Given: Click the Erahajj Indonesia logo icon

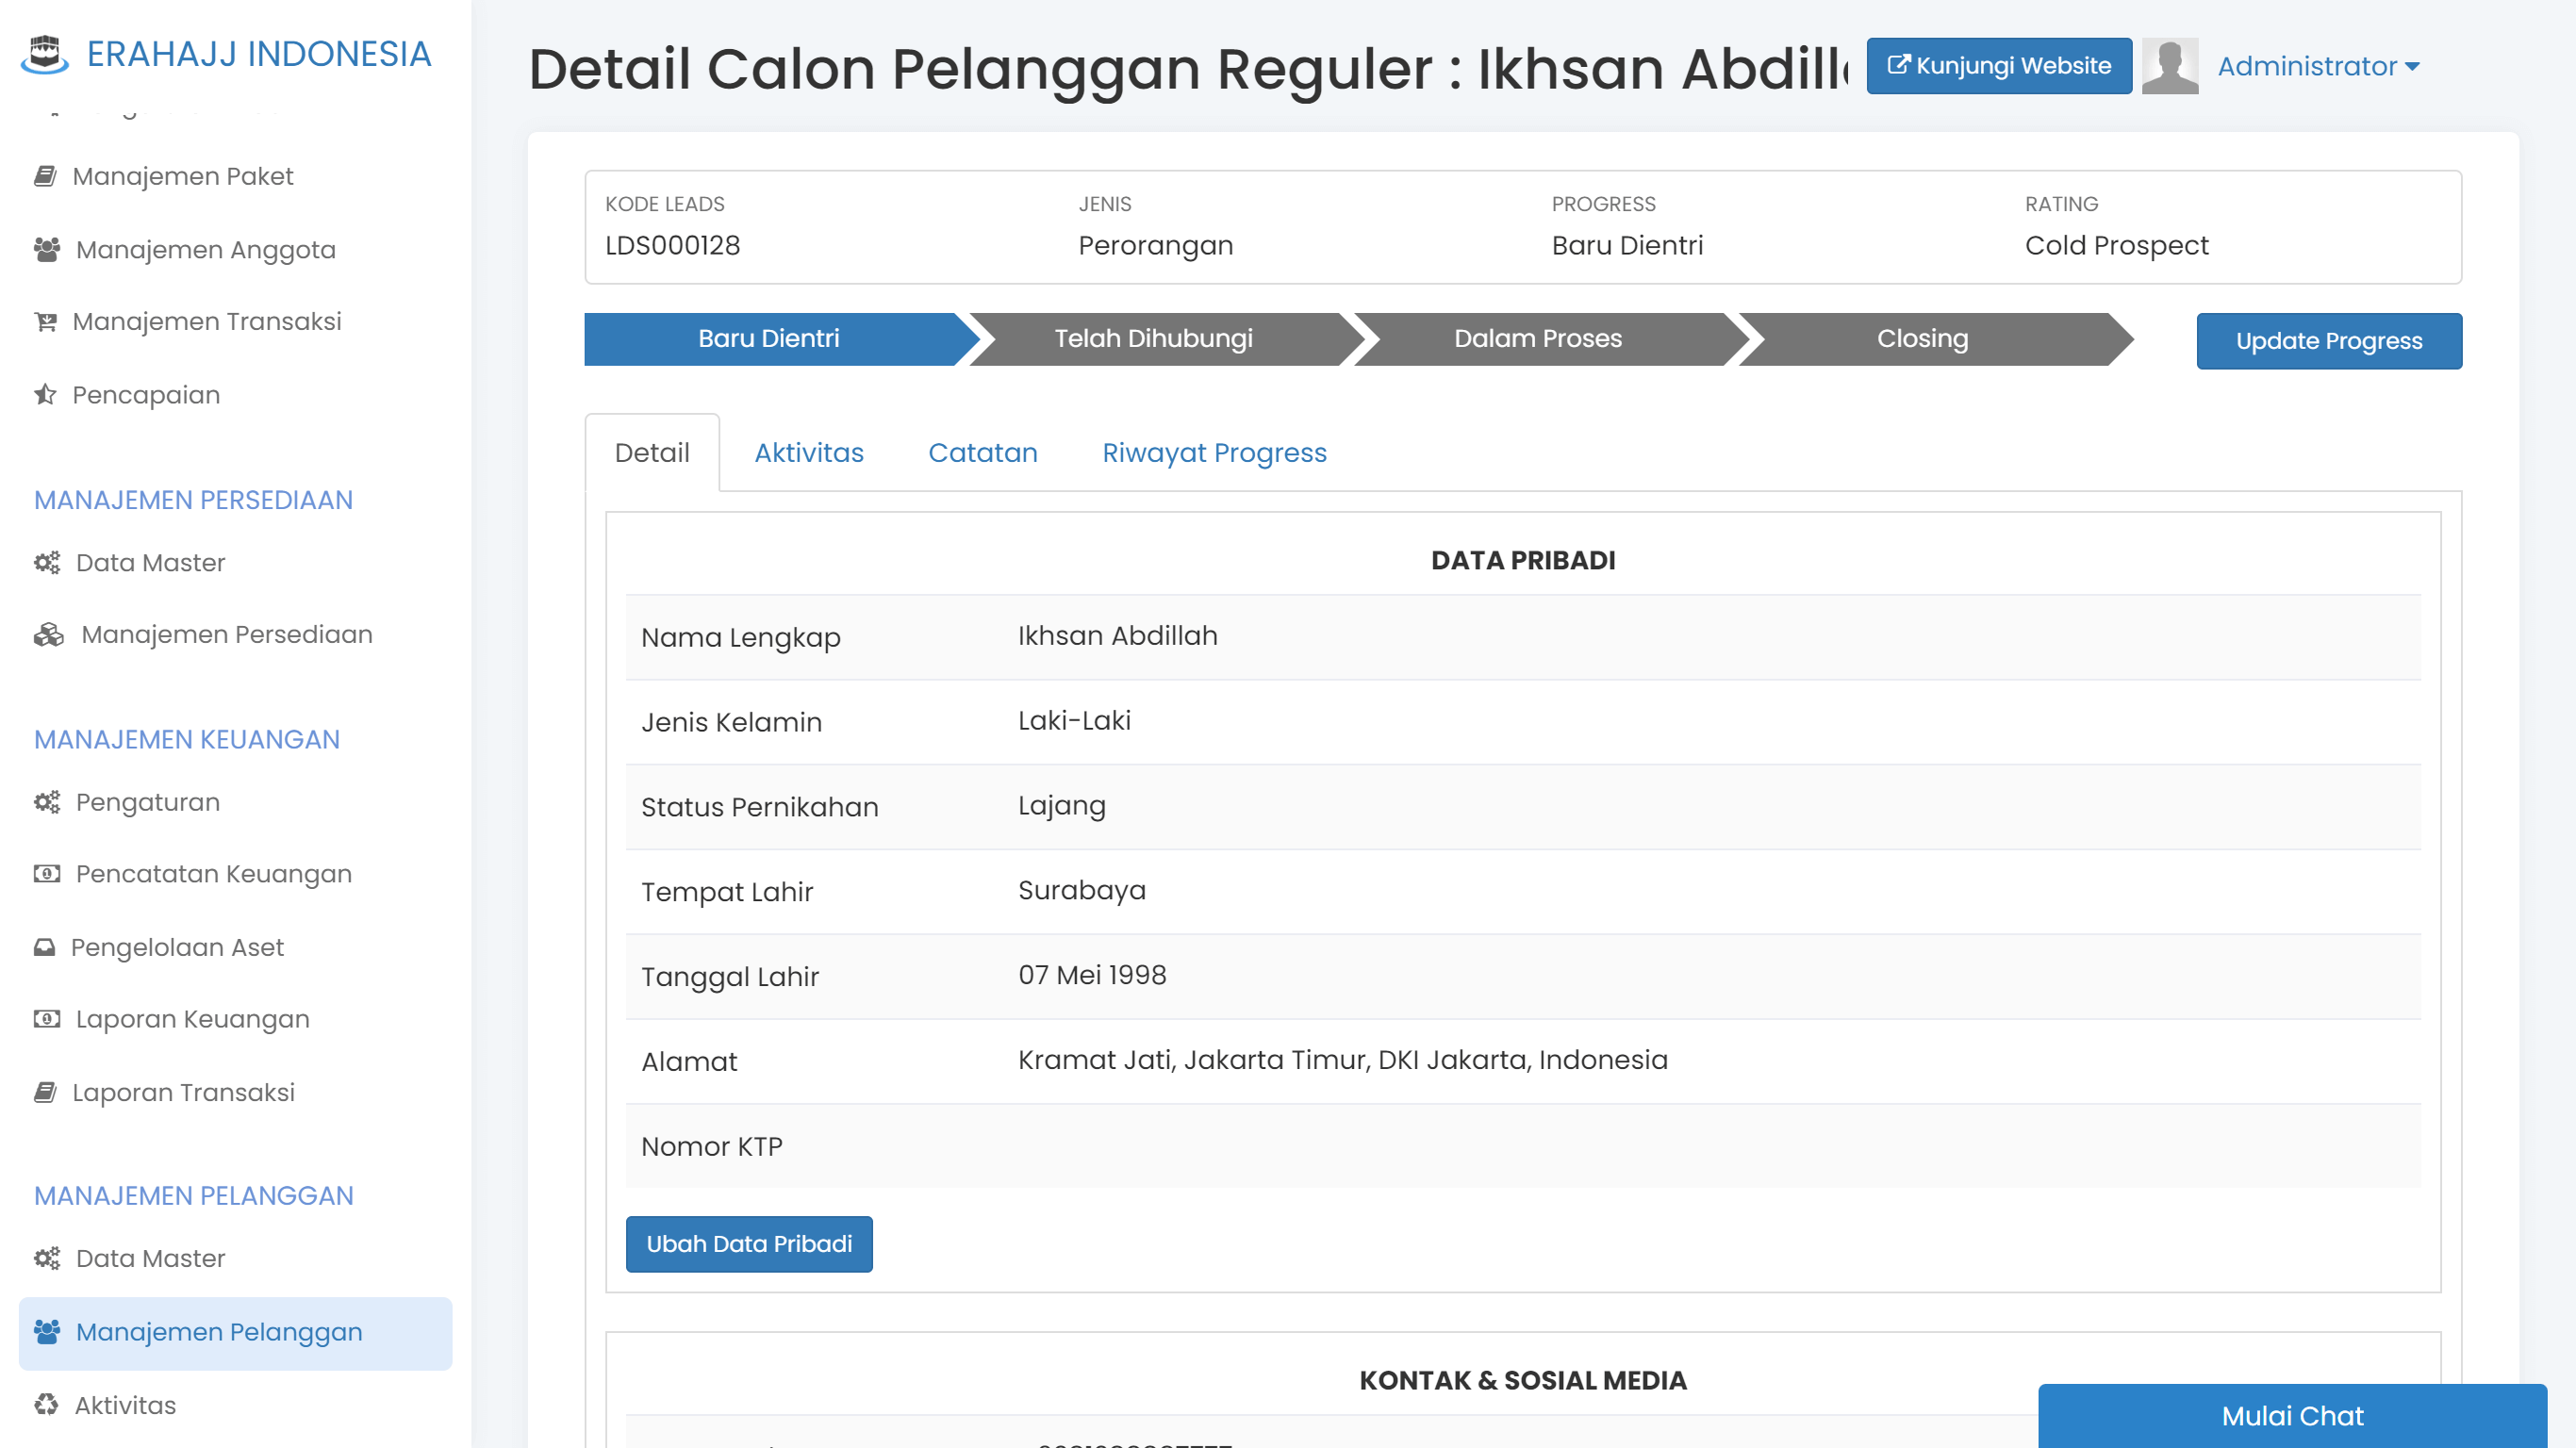Looking at the screenshot, I should click(45, 55).
